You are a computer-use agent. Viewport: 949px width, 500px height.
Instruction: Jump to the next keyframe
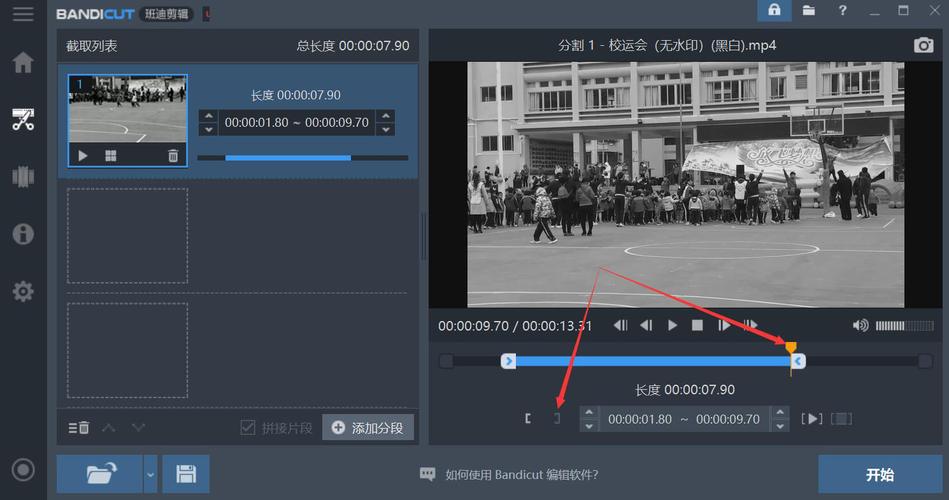750,326
